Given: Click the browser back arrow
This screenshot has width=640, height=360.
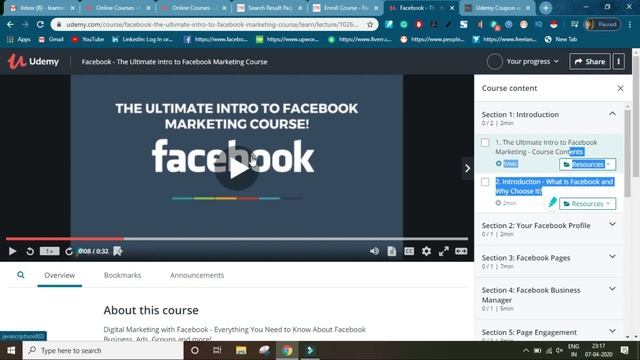Looking at the screenshot, I should pos(10,24).
